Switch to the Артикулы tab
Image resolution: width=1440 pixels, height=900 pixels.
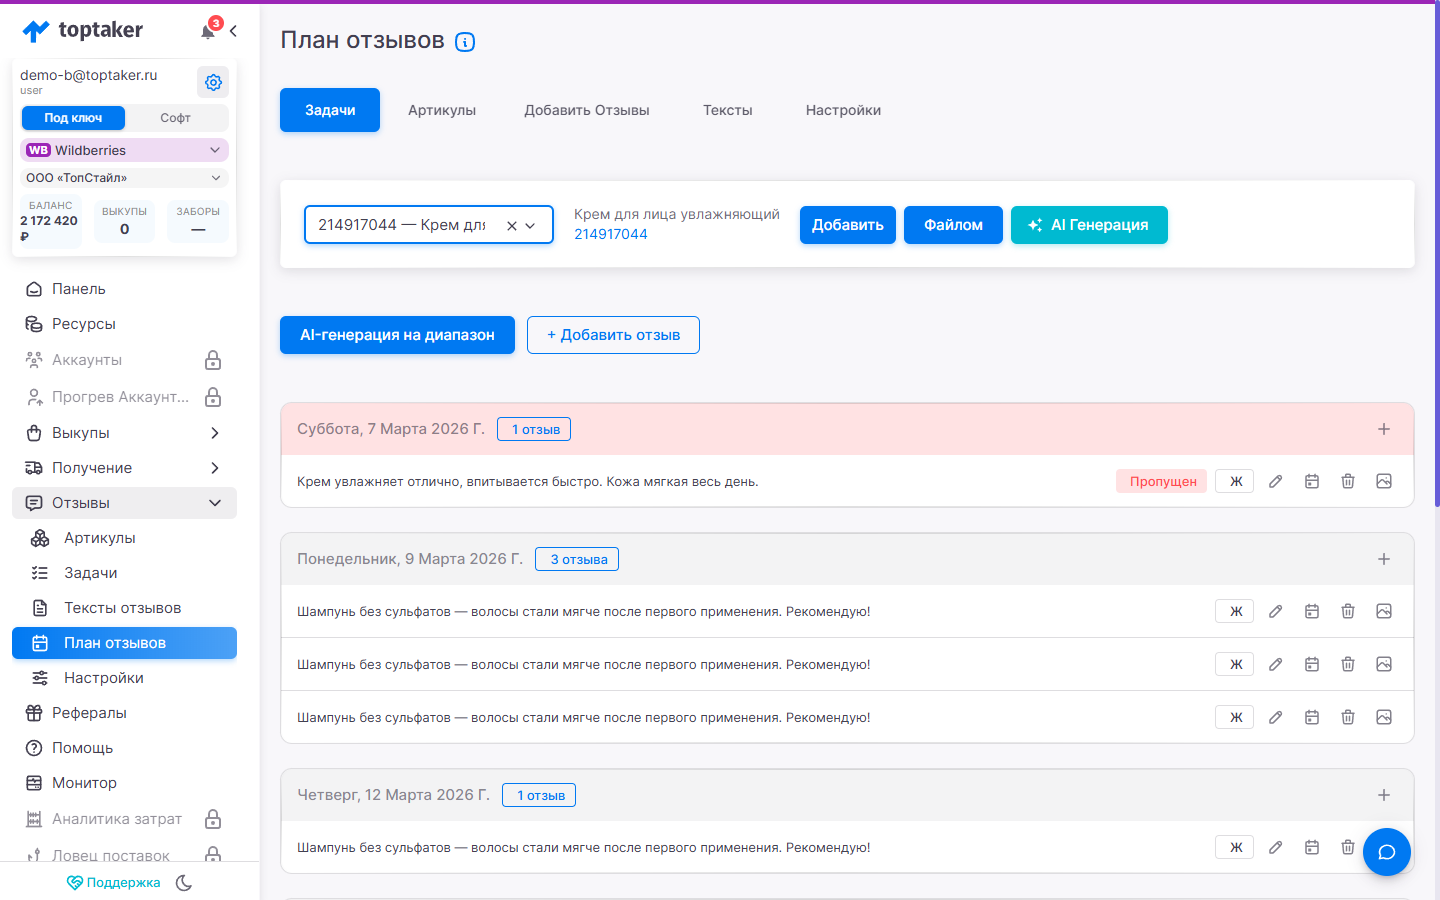click(x=442, y=110)
